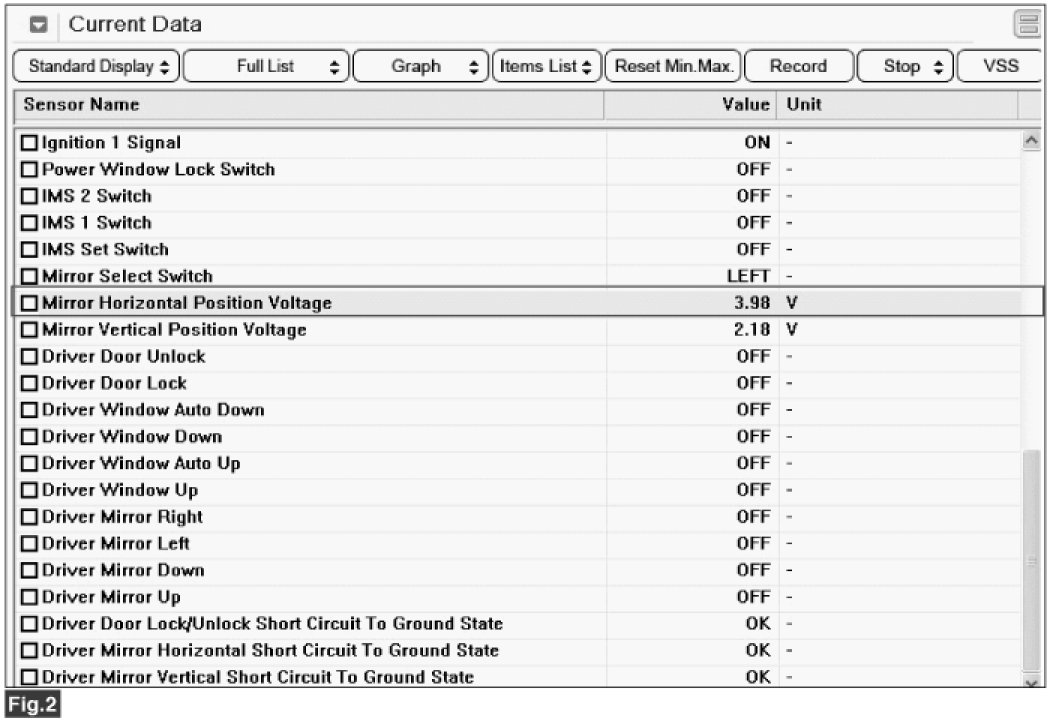The height and width of the screenshot is (721, 1050).
Task: Tick the Driver Door Unlock checkbox
Action: (28, 357)
